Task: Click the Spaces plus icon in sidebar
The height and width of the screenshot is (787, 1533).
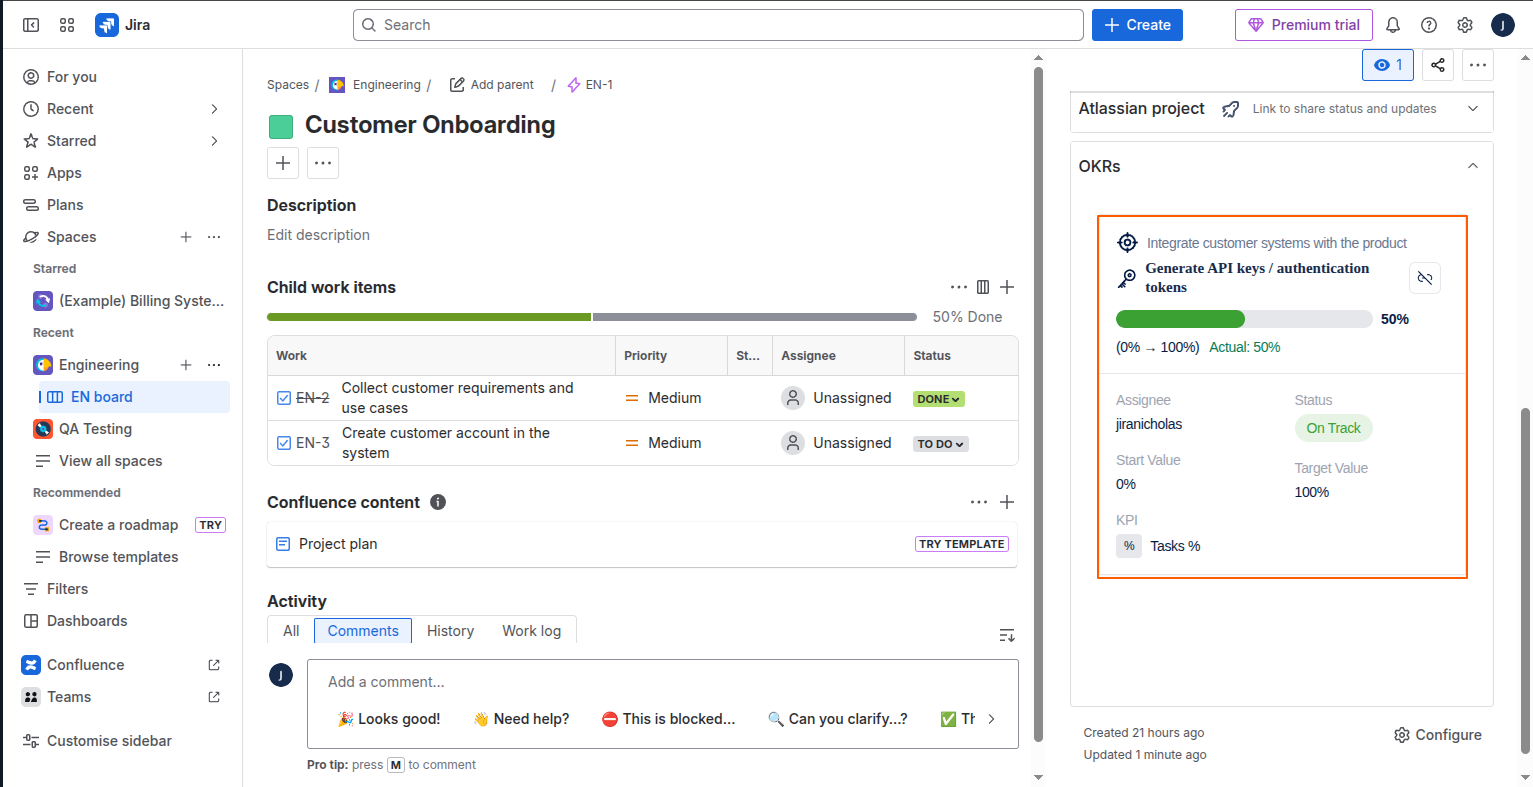Action: pos(186,237)
